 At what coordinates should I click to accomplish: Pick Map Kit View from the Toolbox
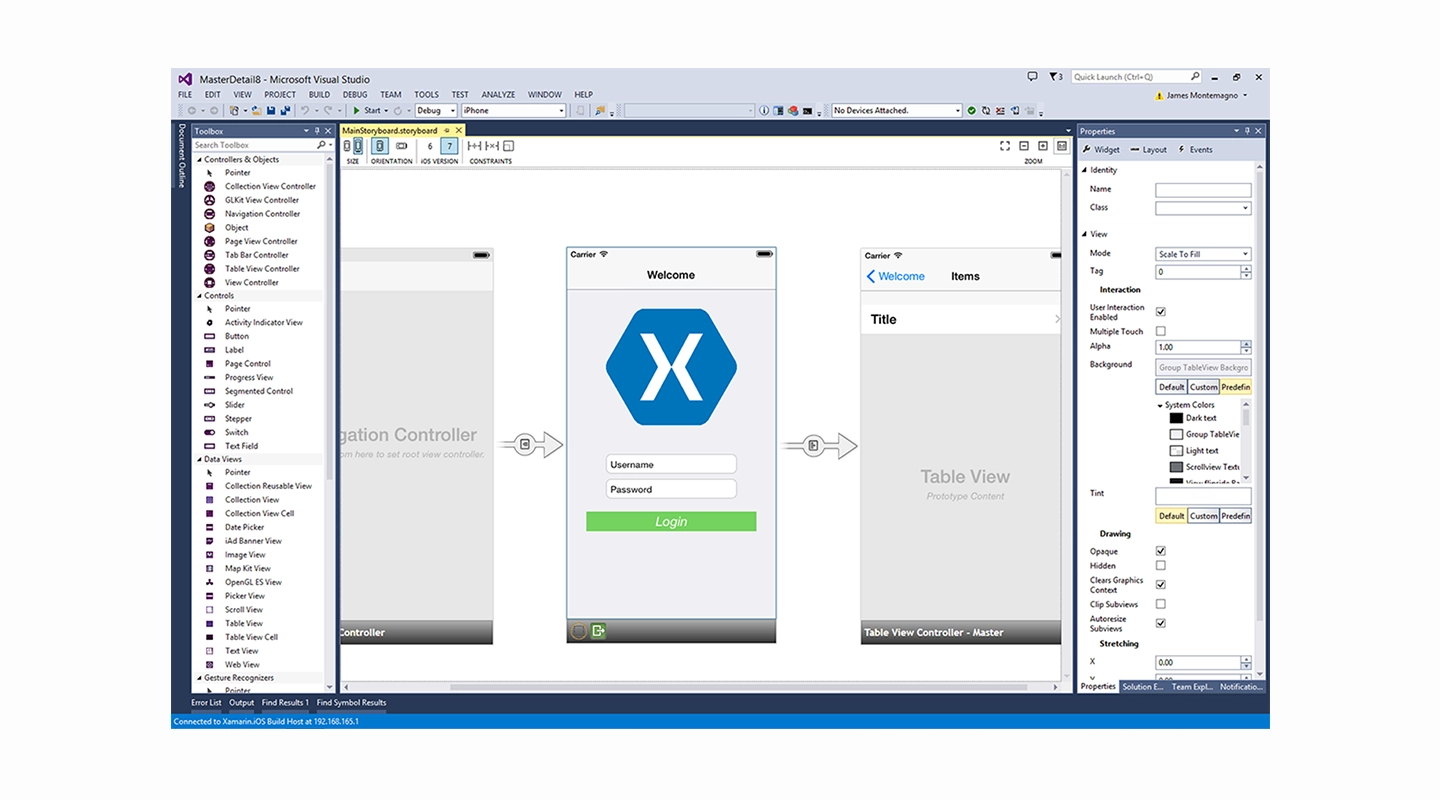coord(247,568)
